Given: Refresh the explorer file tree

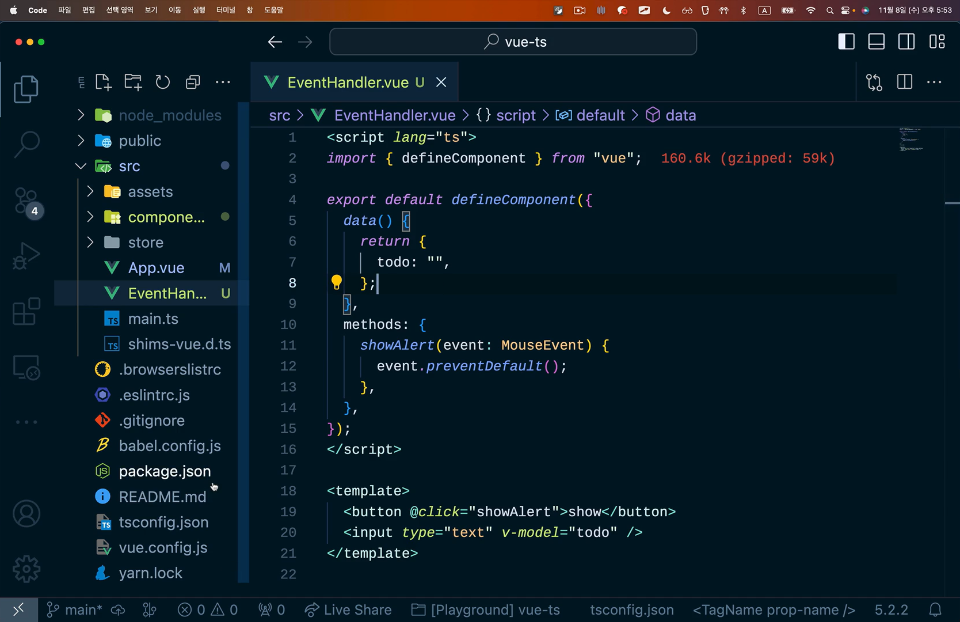Looking at the screenshot, I should [x=163, y=82].
